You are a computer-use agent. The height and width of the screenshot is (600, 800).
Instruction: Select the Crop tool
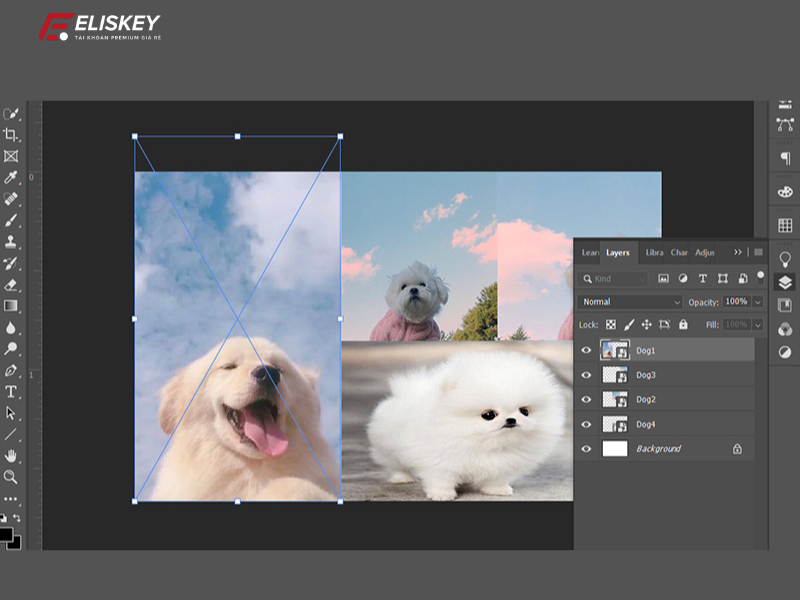pos(11,135)
